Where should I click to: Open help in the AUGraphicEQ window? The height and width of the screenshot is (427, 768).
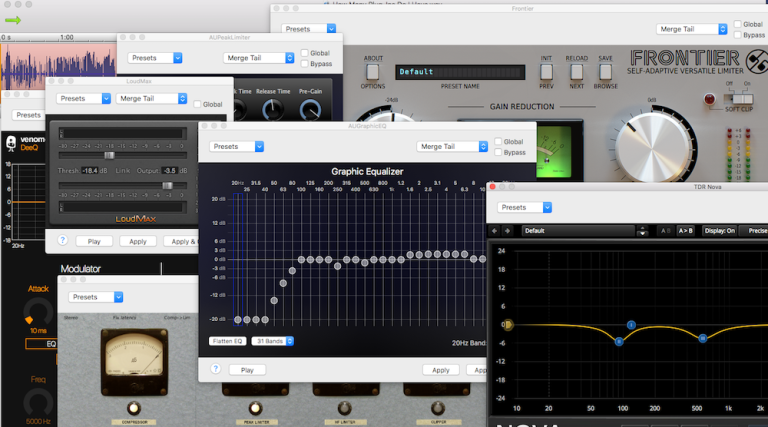216,369
